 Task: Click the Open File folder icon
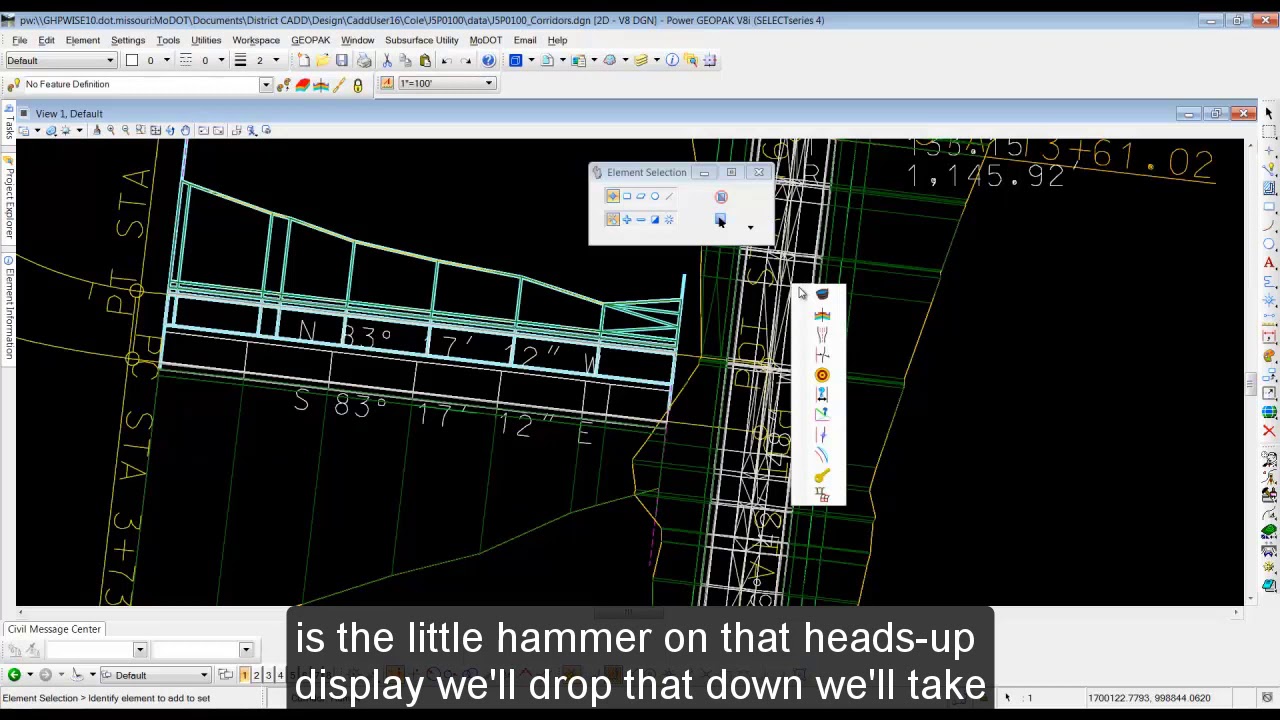tap(323, 61)
